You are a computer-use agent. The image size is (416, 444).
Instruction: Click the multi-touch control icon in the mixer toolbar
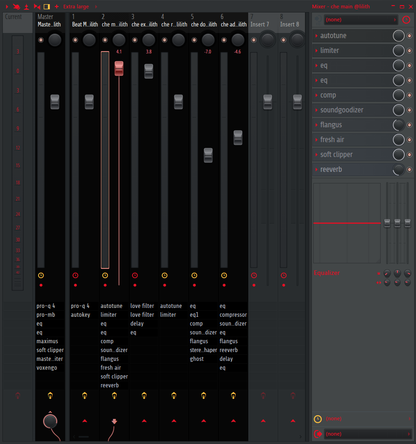pos(16,6)
